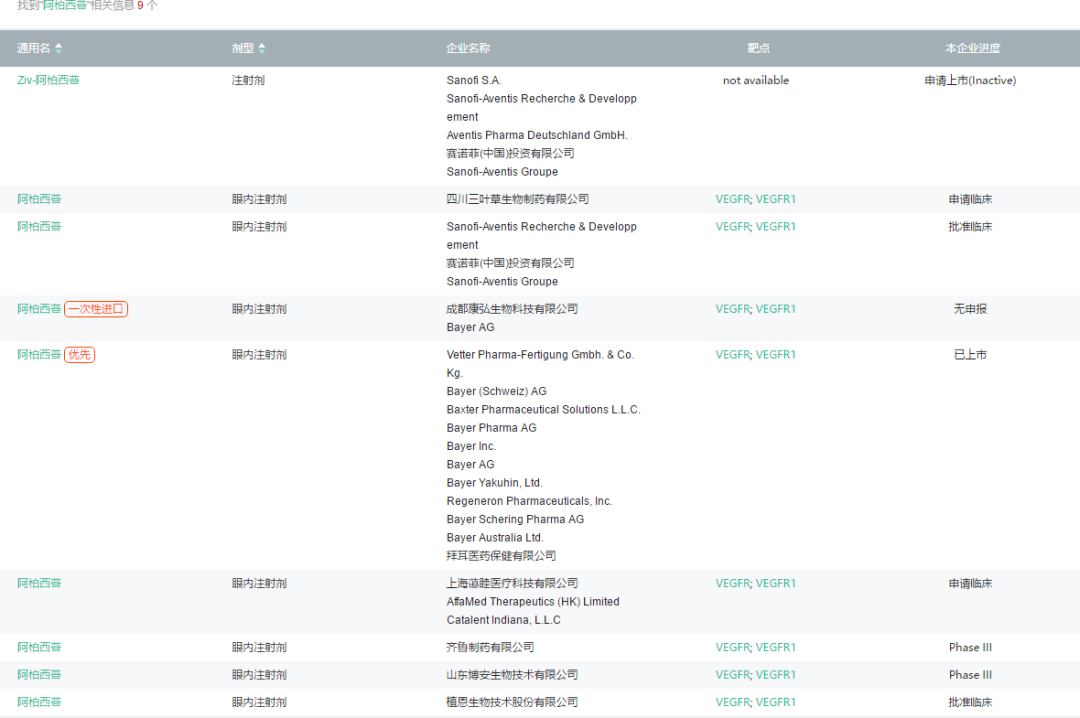Click the 剂型 column header
The width and height of the screenshot is (1080, 718).
click(243, 48)
